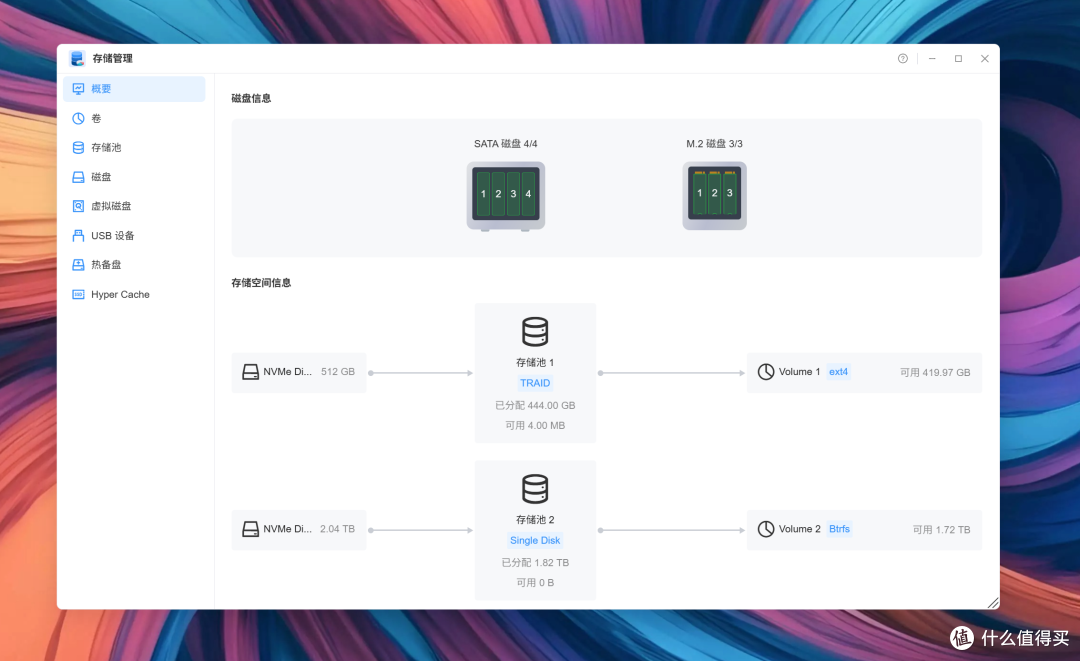The height and width of the screenshot is (661, 1080).
Task: Click the 已分配 444.00 GB text
Action: (535, 406)
